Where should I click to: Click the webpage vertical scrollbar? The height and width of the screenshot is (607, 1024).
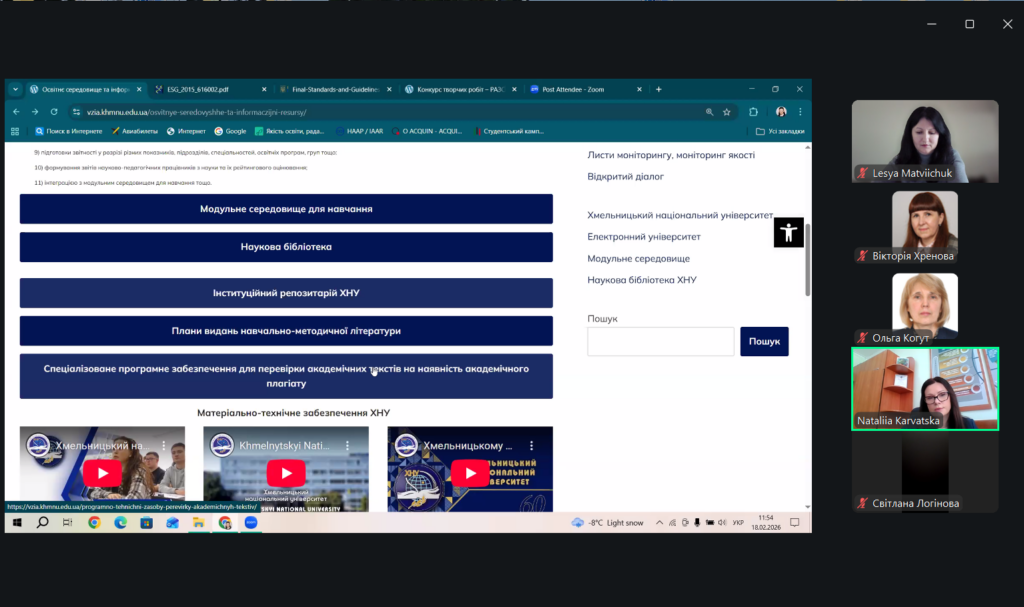807,260
